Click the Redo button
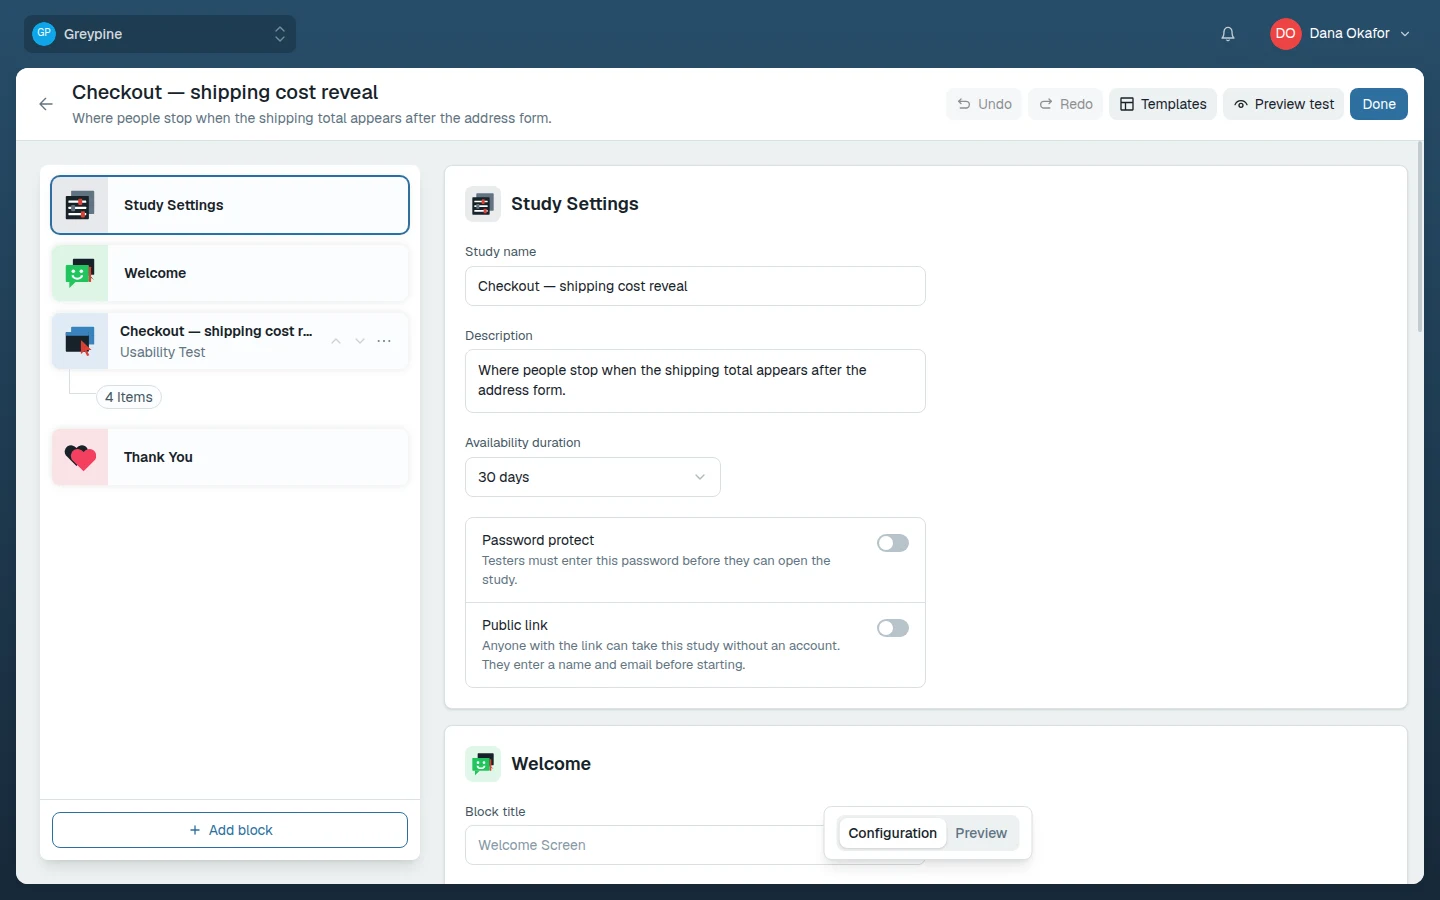The height and width of the screenshot is (900, 1440). coord(1065,104)
